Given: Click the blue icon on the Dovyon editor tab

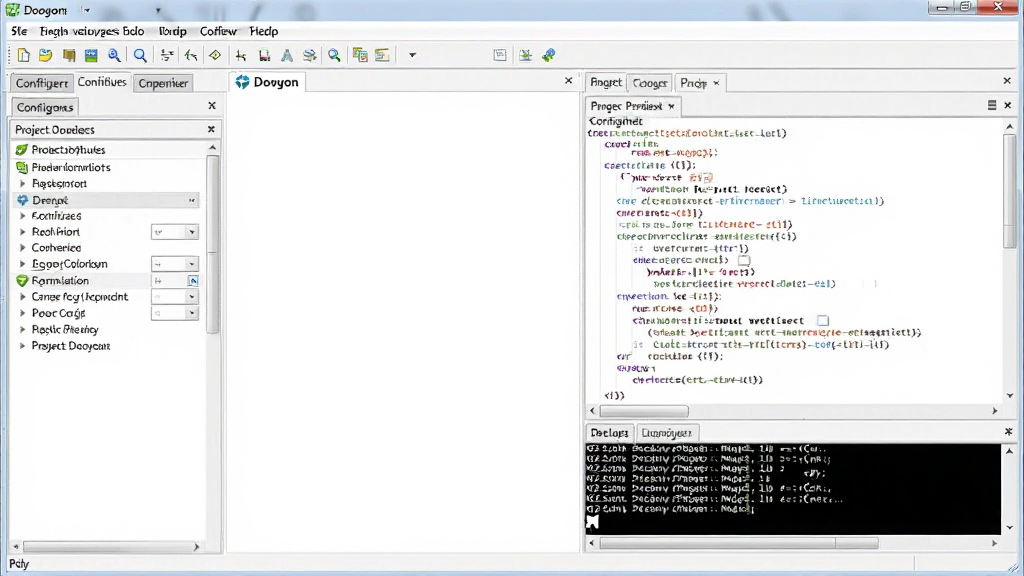Looking at the screenshot, I should click(x=242, y=82).
